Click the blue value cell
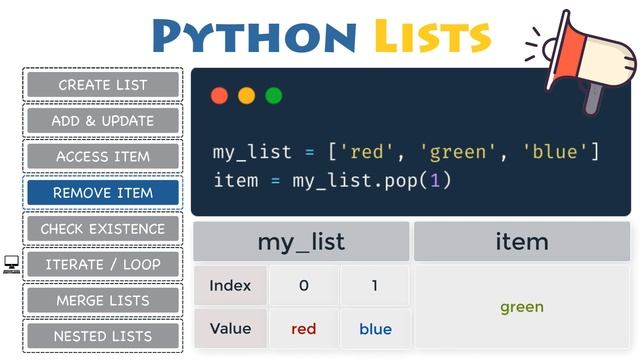 (375, 329)
